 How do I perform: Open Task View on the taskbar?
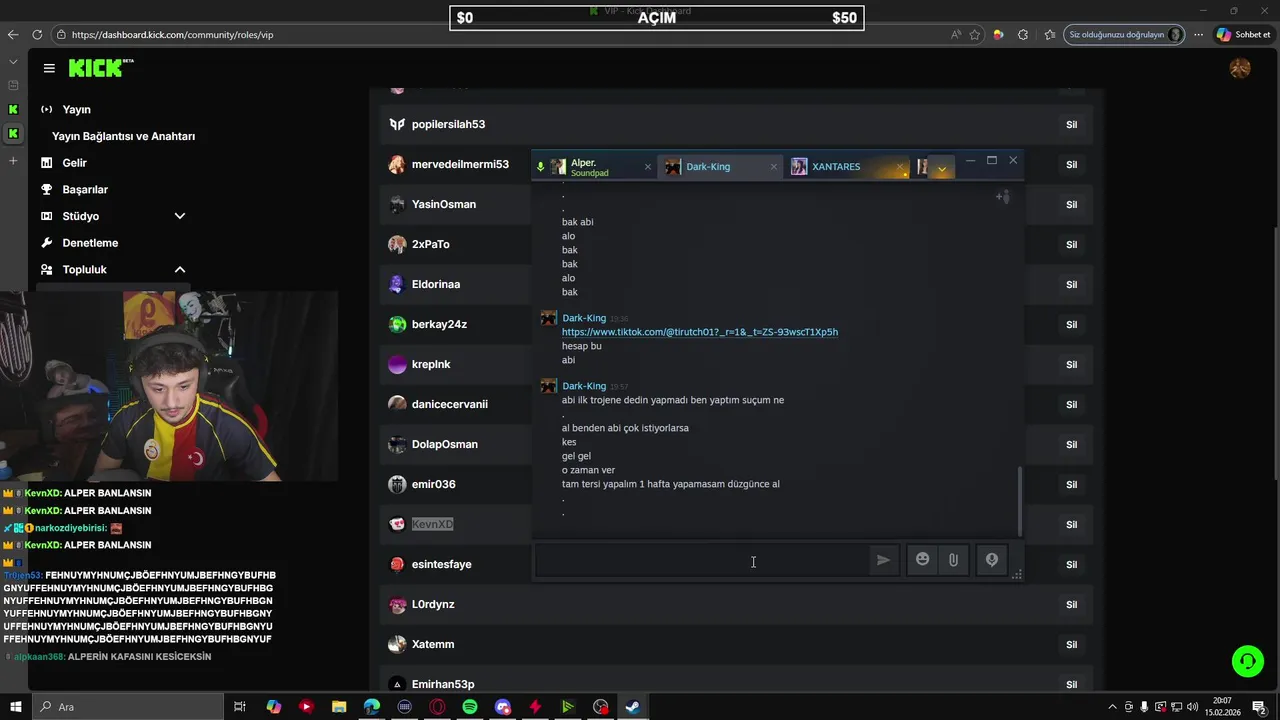click(x=240, y=707)
